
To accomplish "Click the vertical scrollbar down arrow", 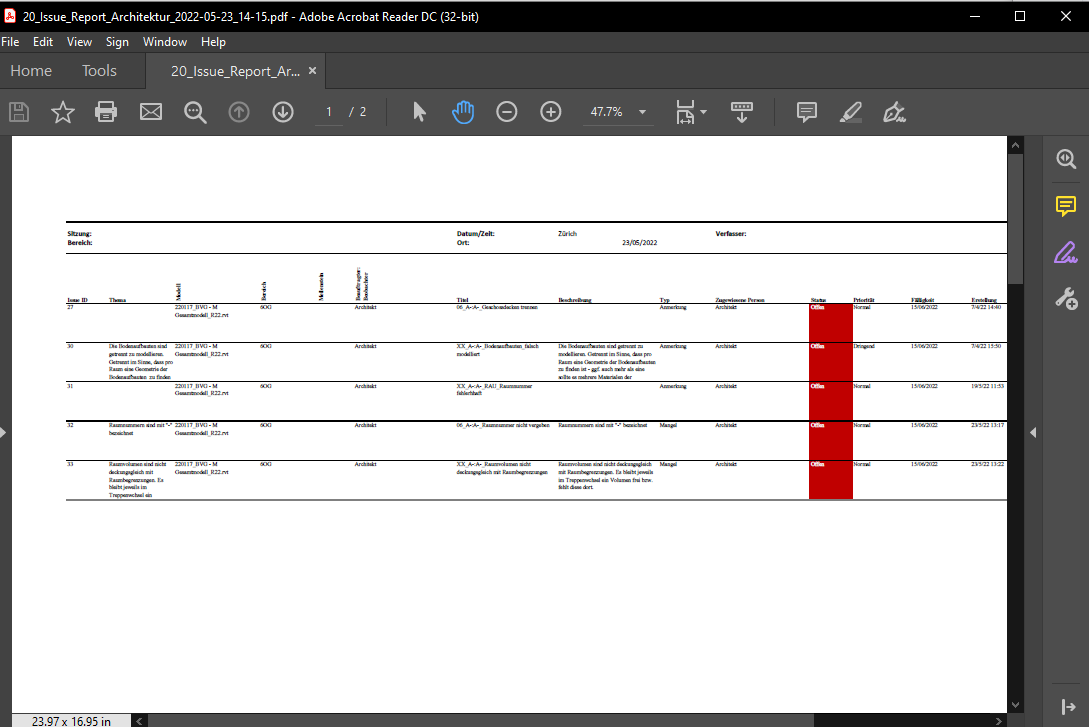I will coord(1015,705).
